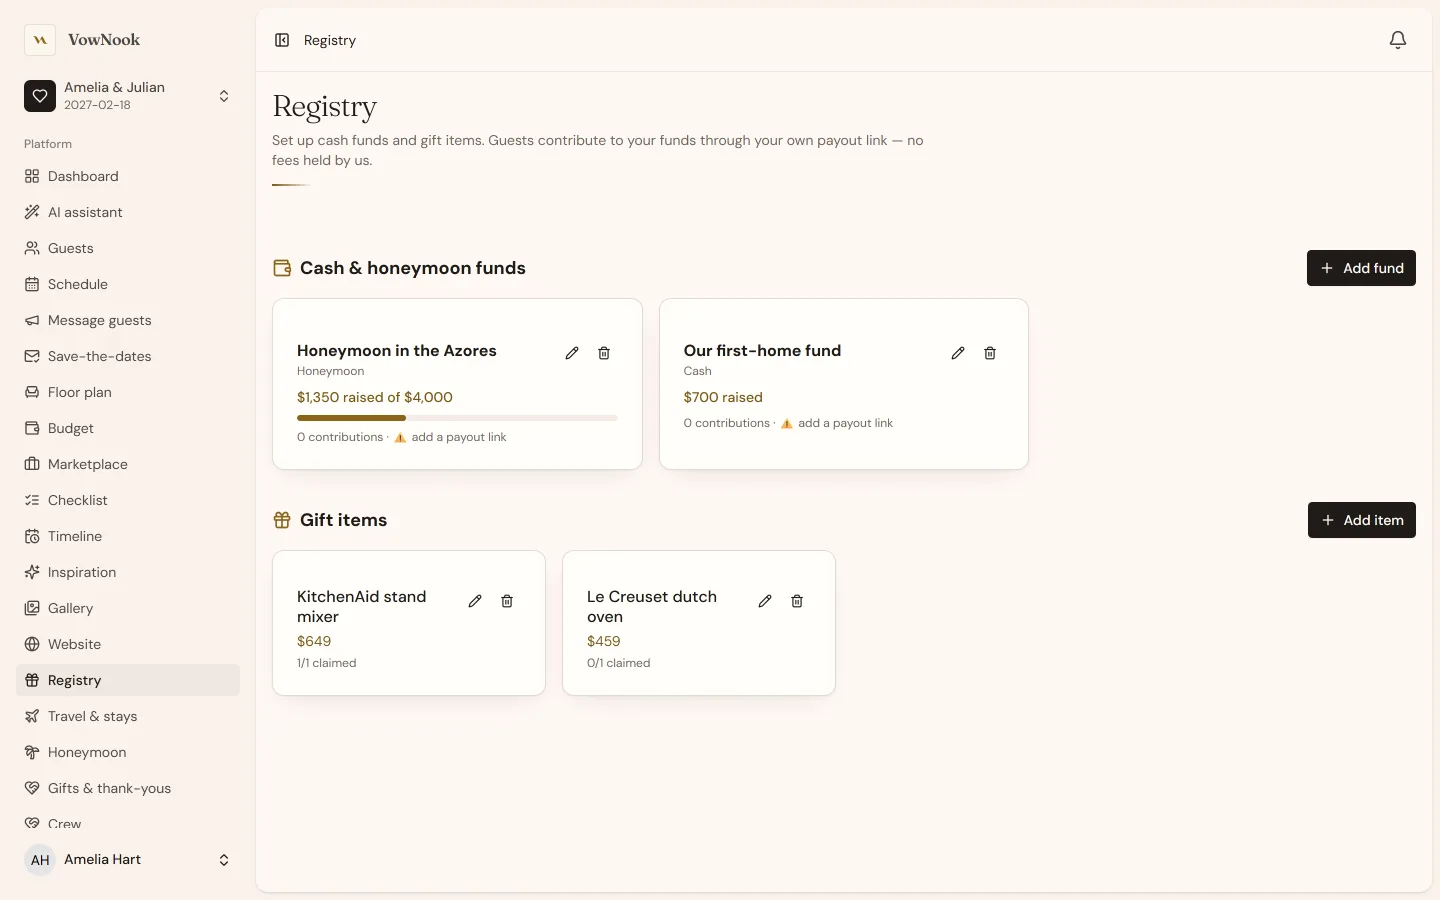Click the Add item button
The image size is (1440, 900).
pos(1362,520)
